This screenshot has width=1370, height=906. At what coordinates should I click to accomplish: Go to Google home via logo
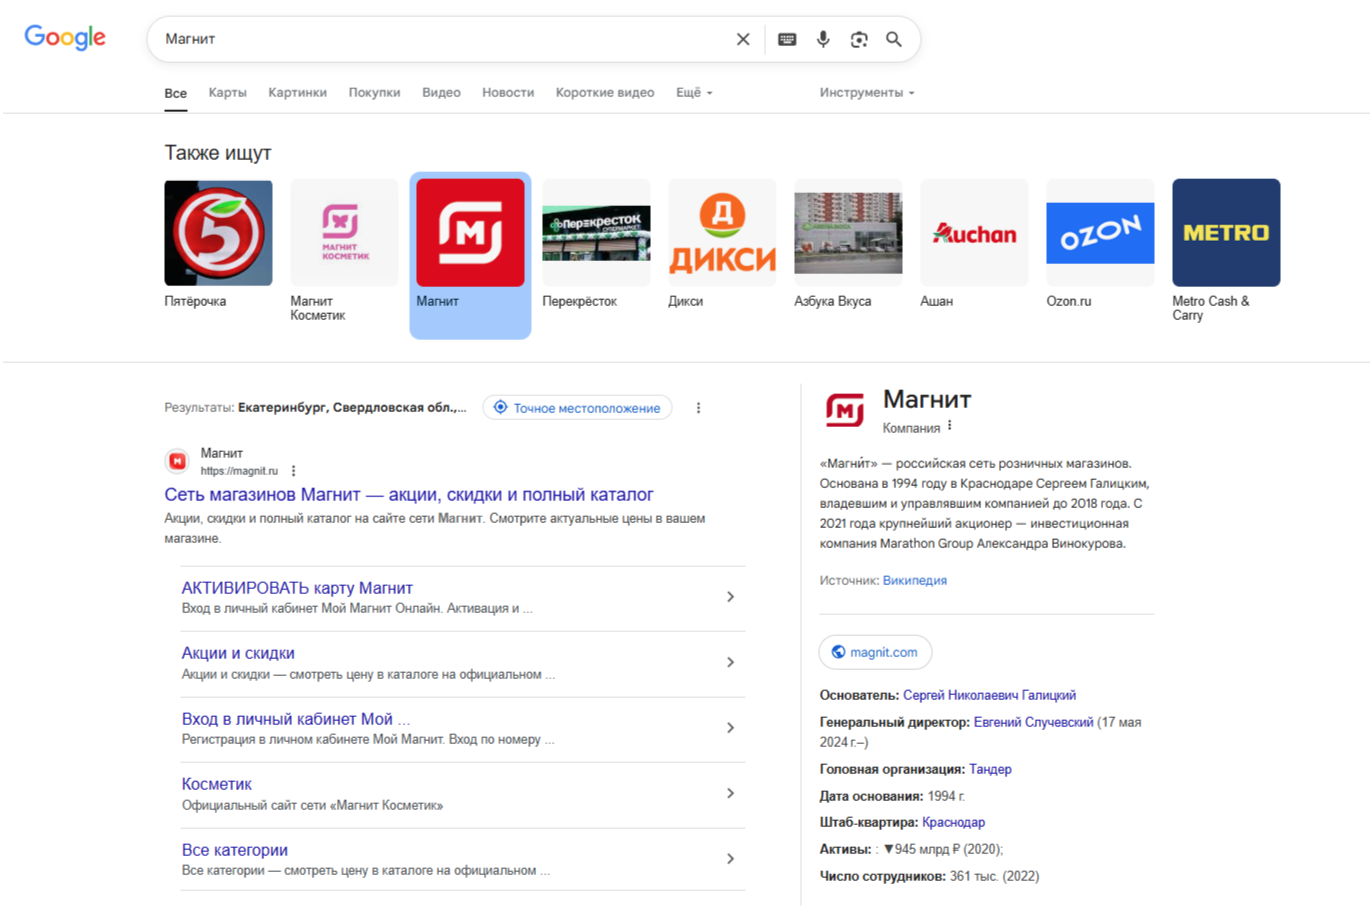click(65, 38)
